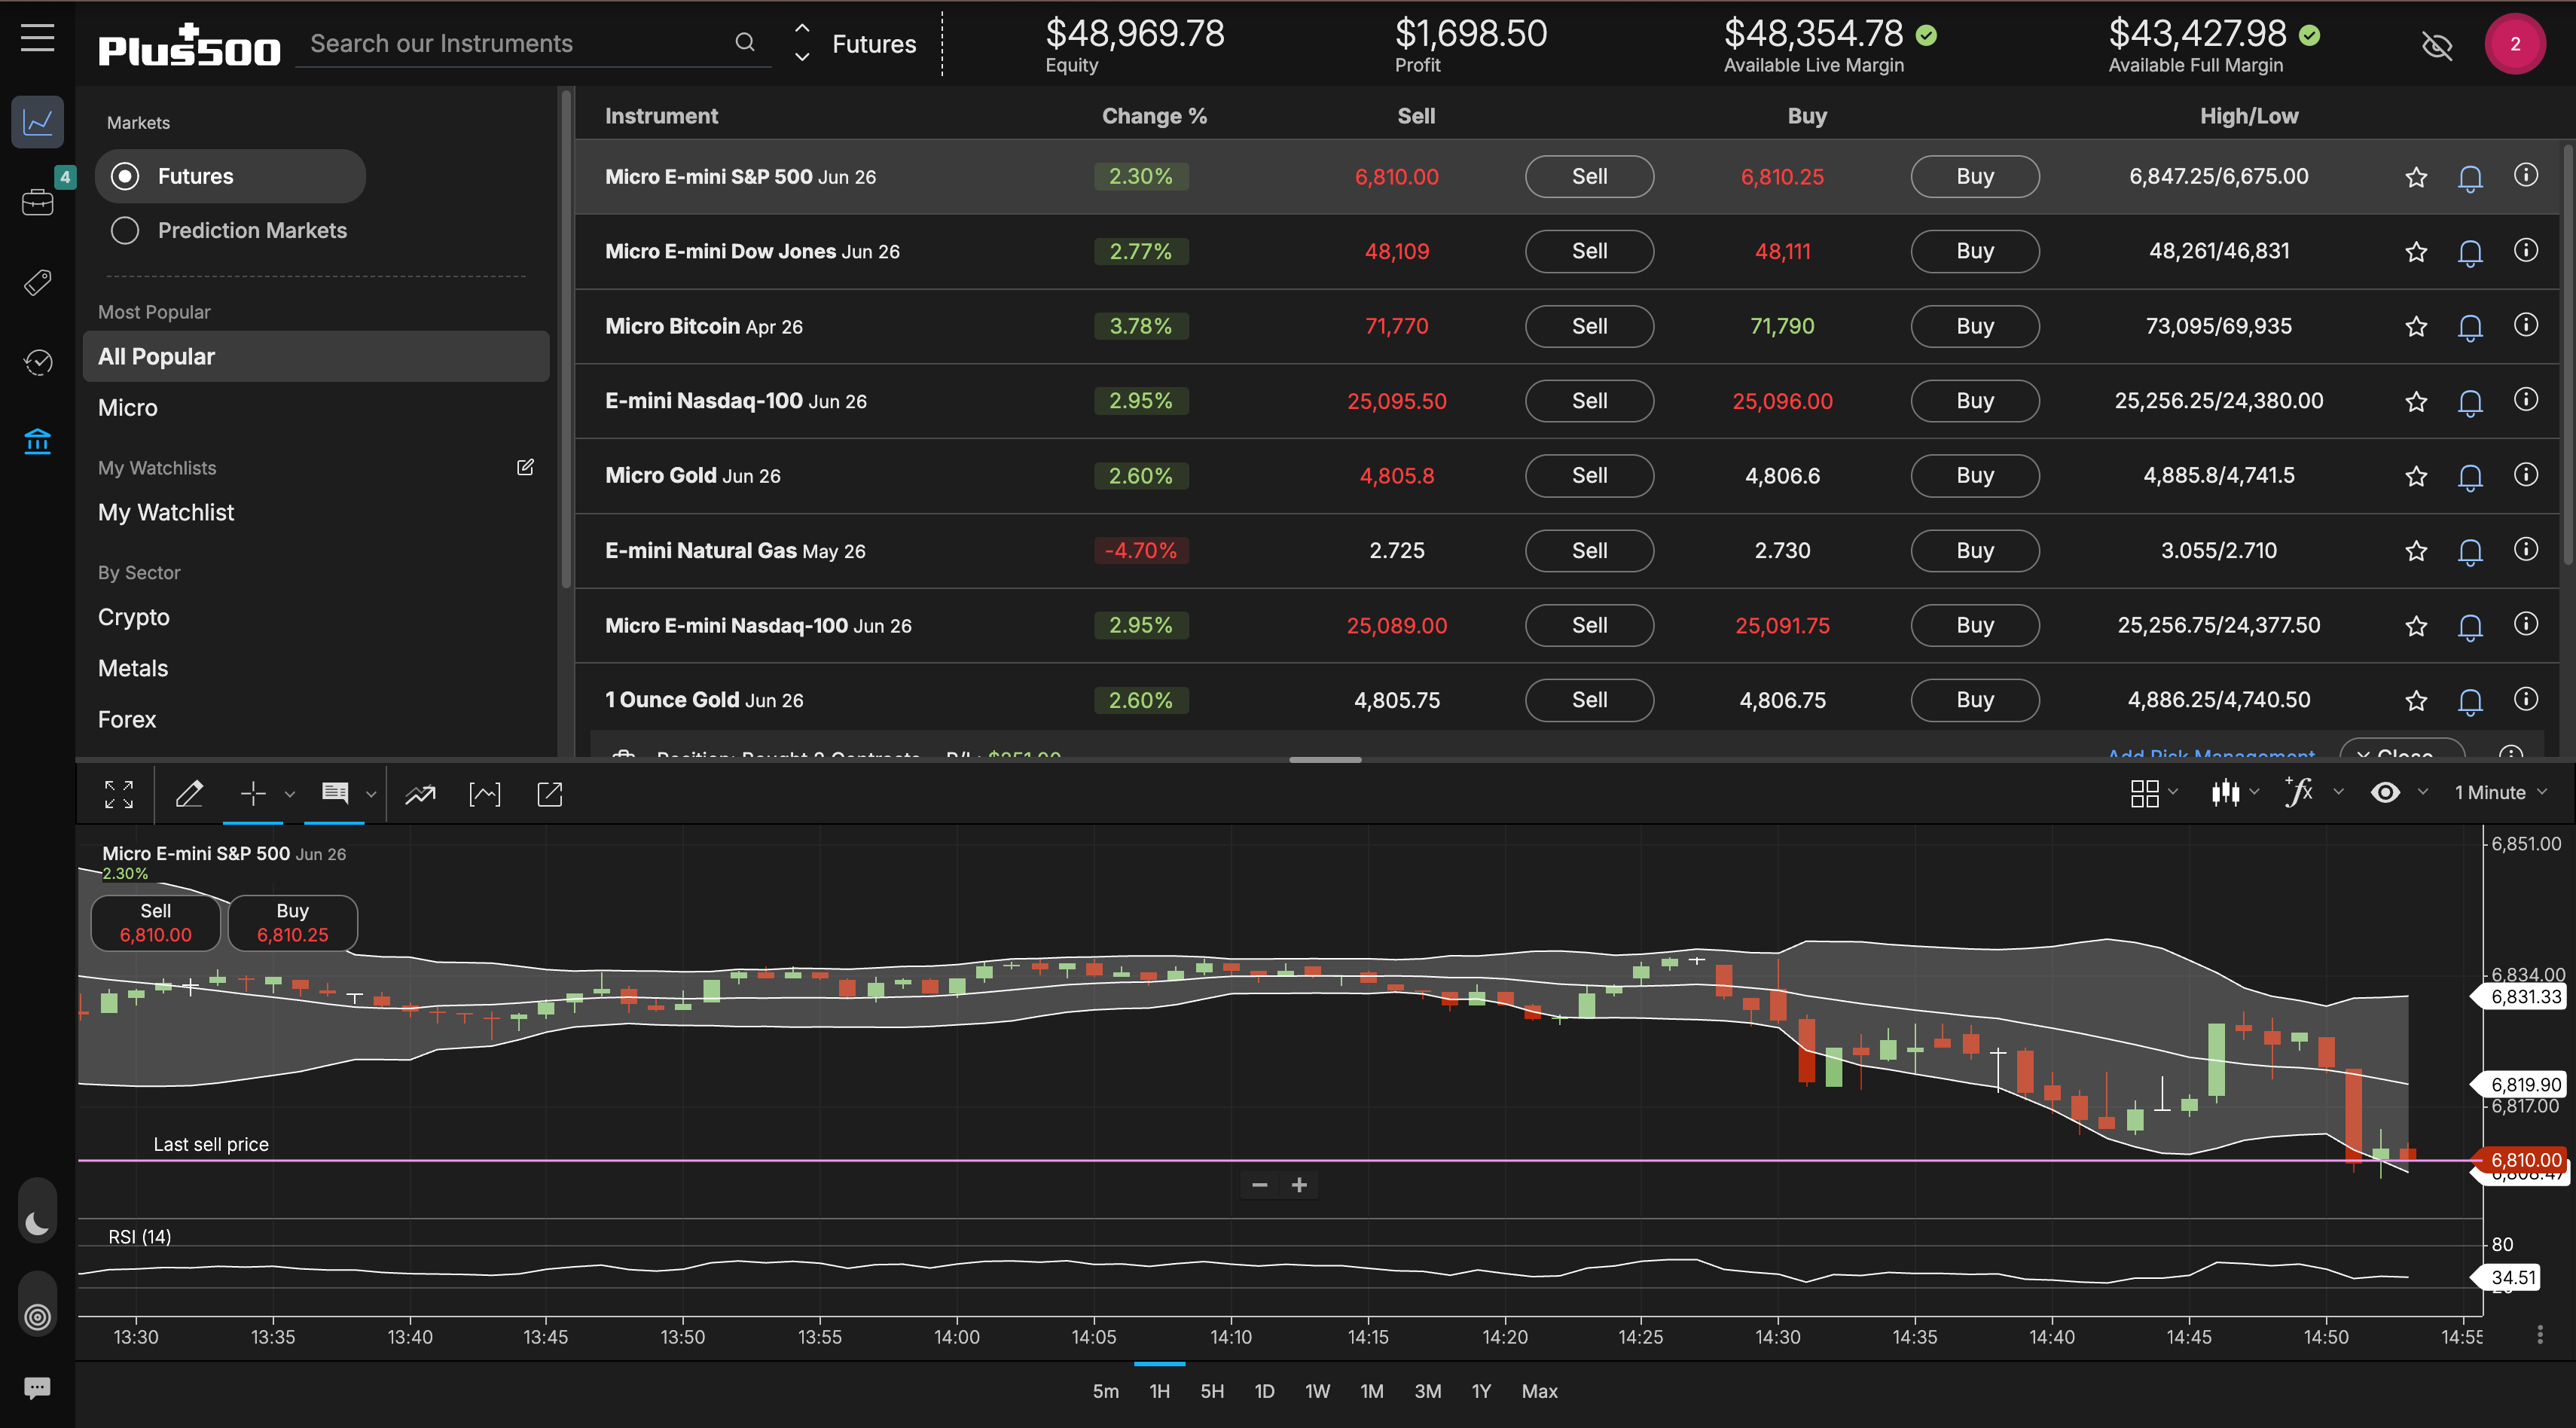This screenshot has width=2576, height=1428.
Task: Click the instrument list scrollbar
Action: point(2568,356)
